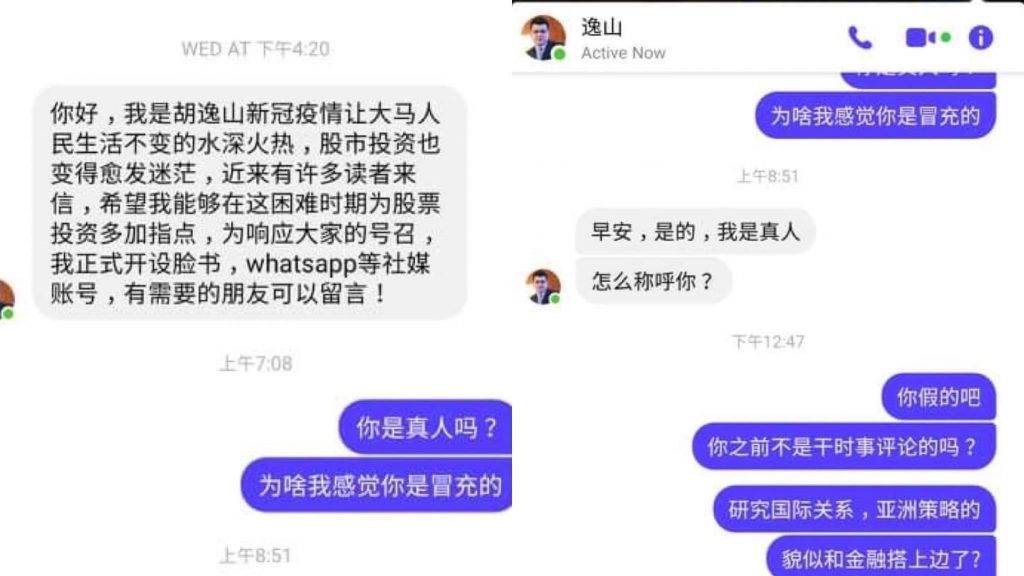Tap the 下午12:47 timestamp
The height and width of the screenshot is (576, 1024).
point(768,342)
